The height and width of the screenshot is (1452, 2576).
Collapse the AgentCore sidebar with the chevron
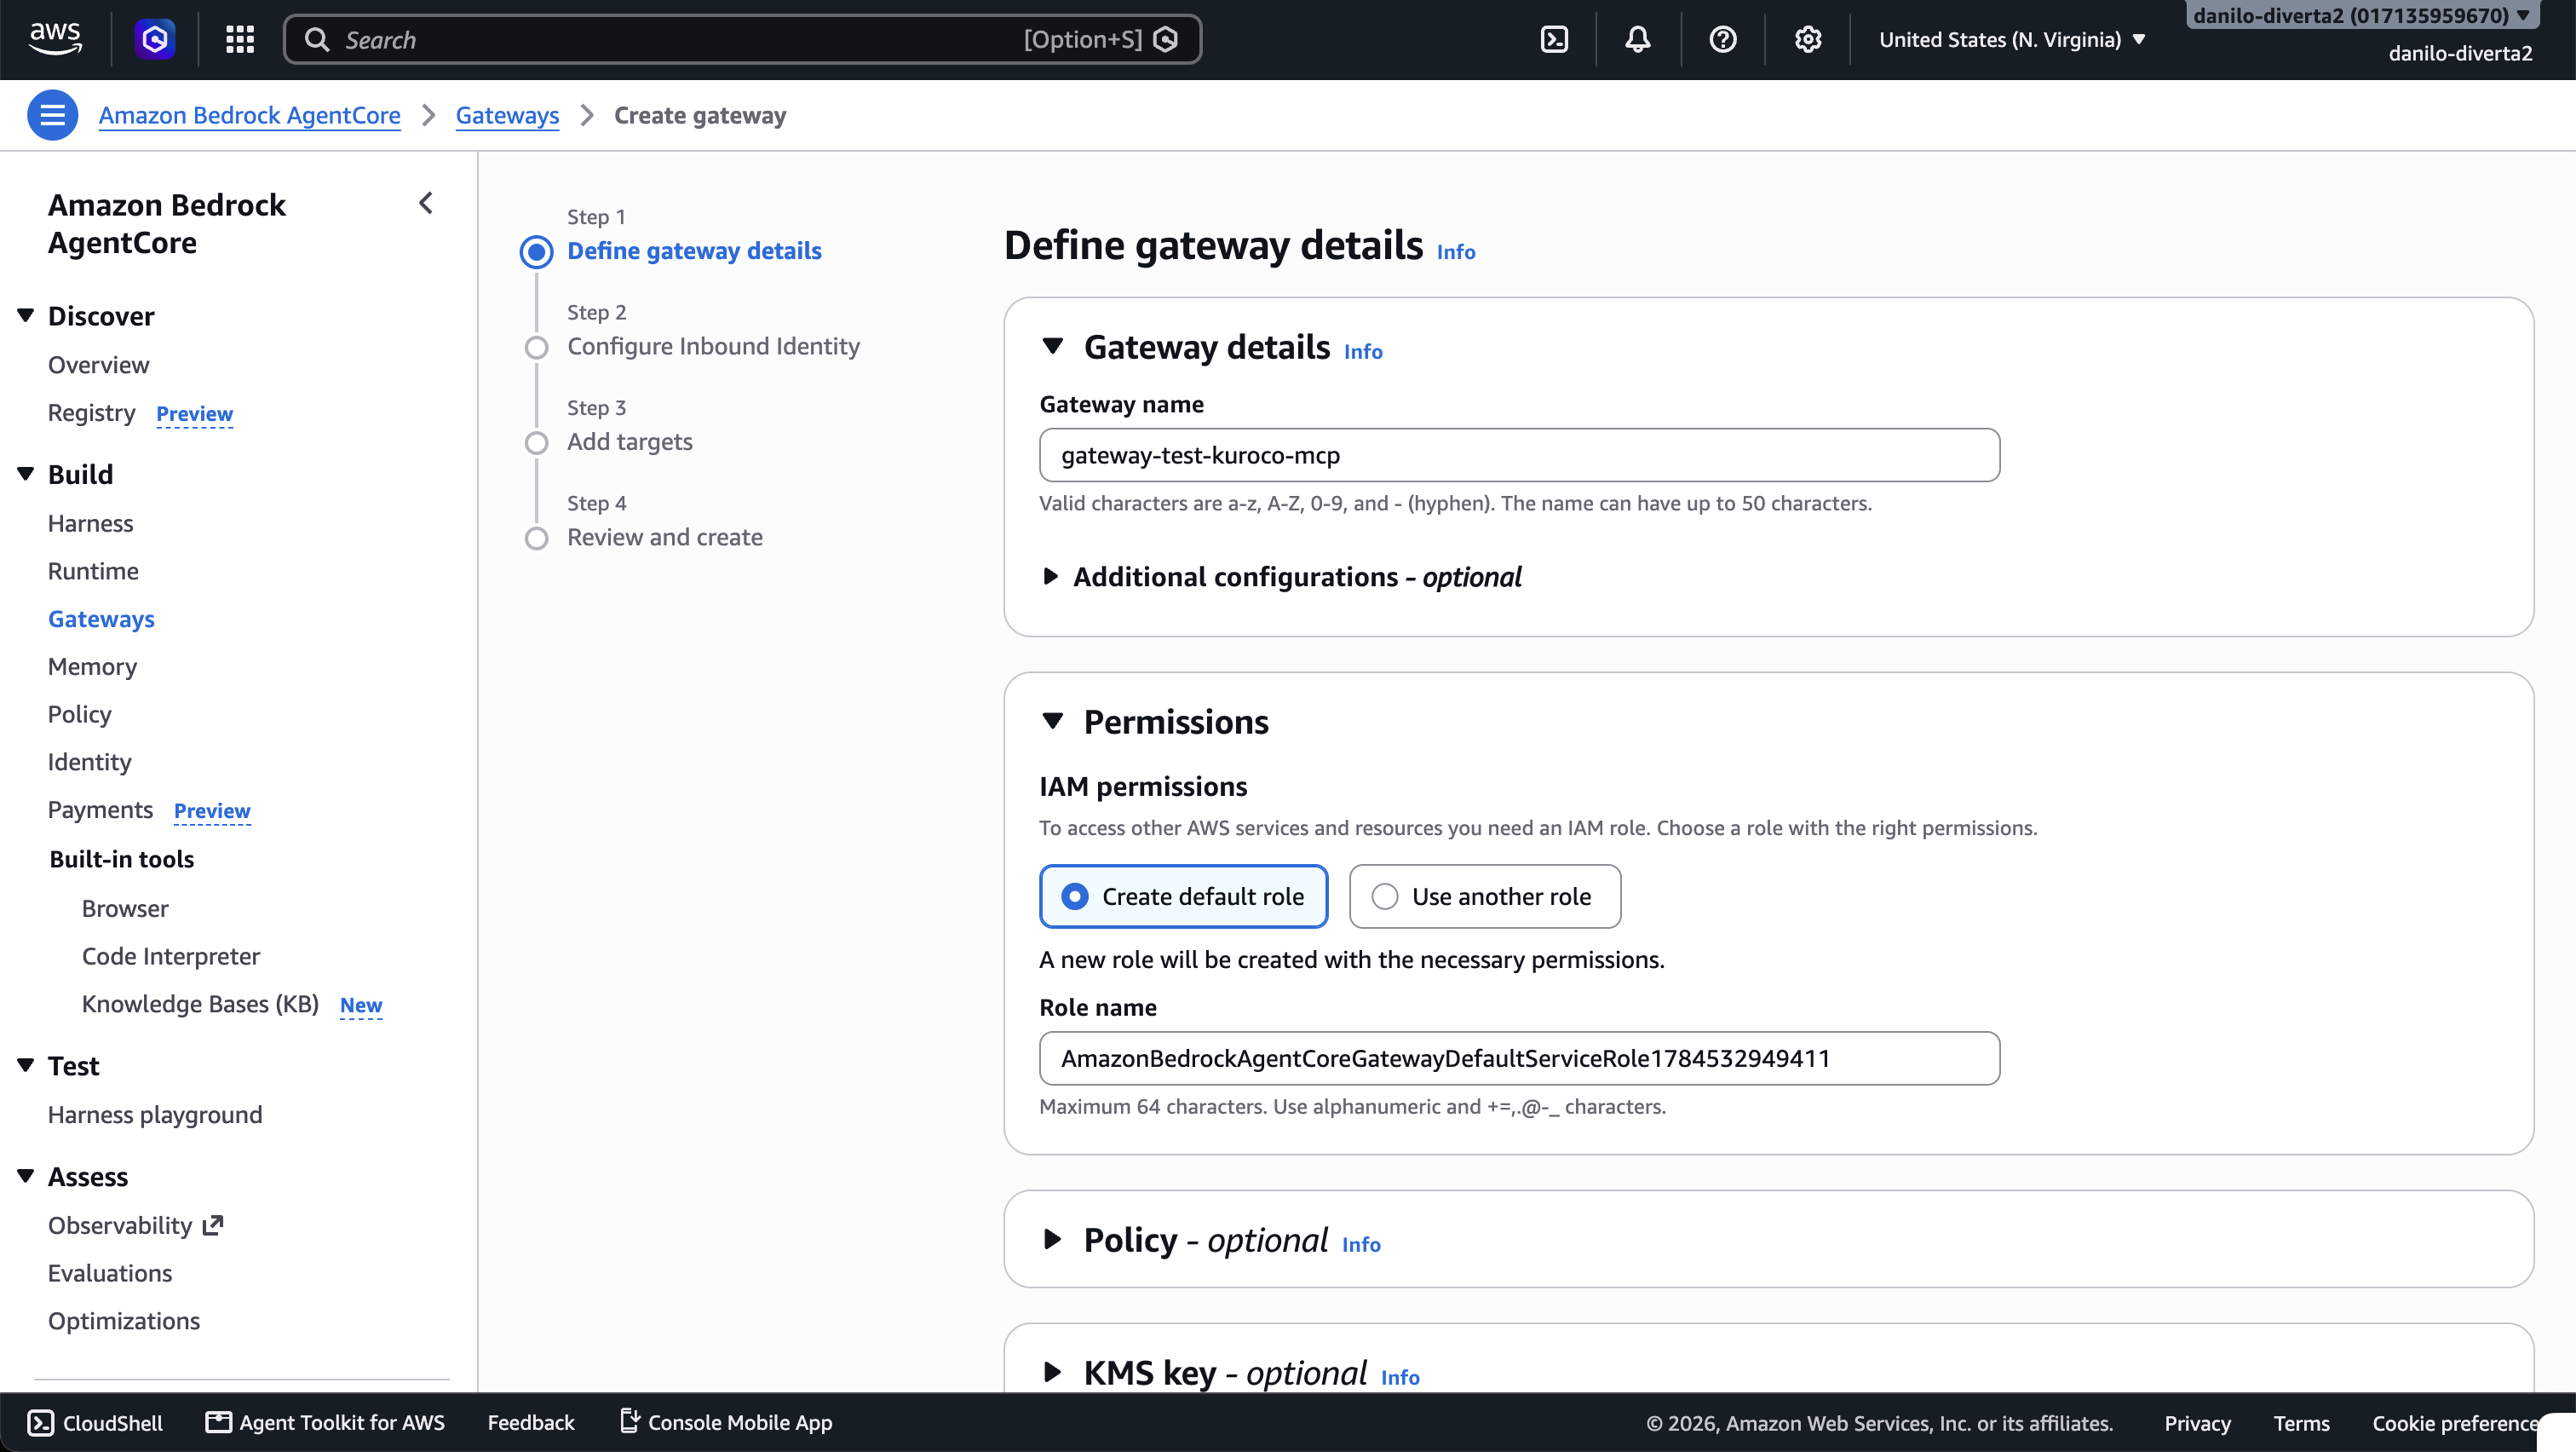click(426, 203)
